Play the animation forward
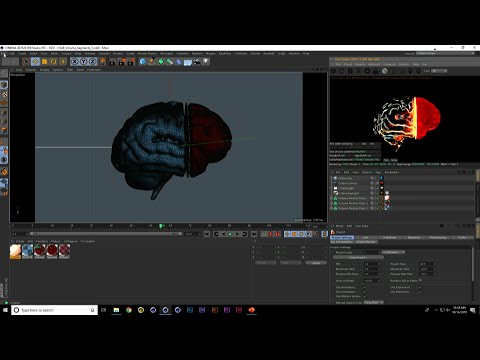Screen dimensions: 480x360 coord(237,234)
